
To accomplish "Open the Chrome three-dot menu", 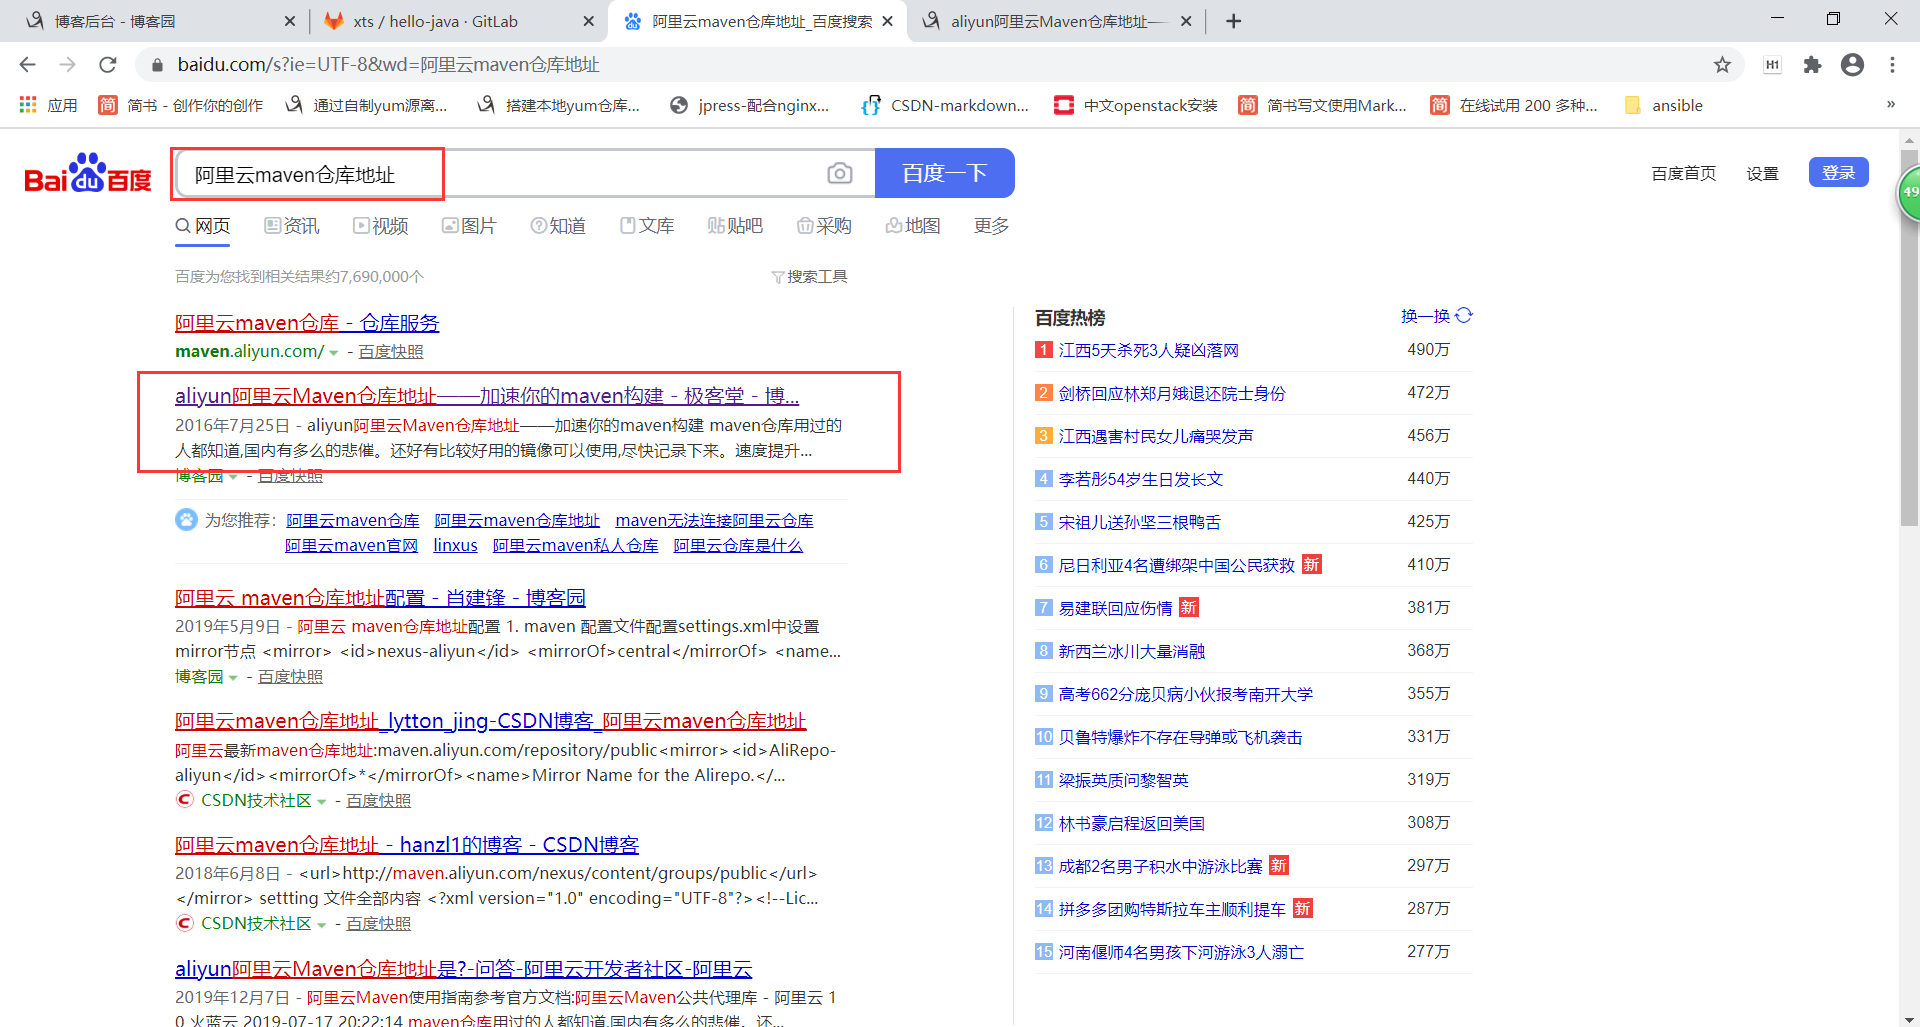I will coord(1892,64).
